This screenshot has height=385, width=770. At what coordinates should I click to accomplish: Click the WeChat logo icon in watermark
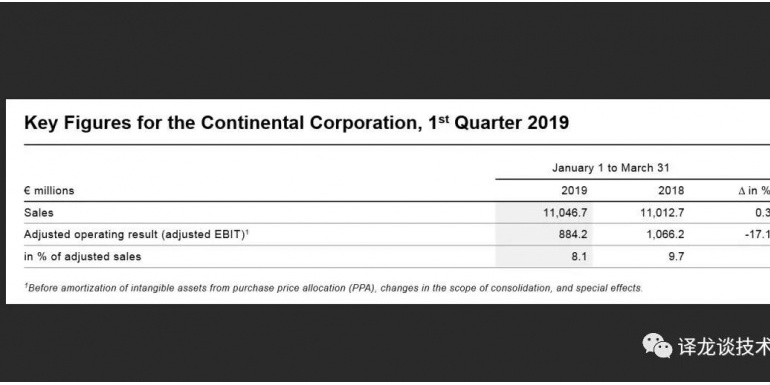[x=657, y=346]
